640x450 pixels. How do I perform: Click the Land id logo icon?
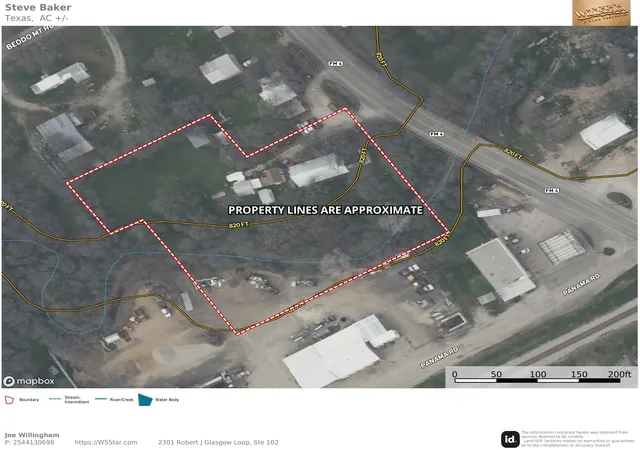pyautogui.click(x=510, y=439)
